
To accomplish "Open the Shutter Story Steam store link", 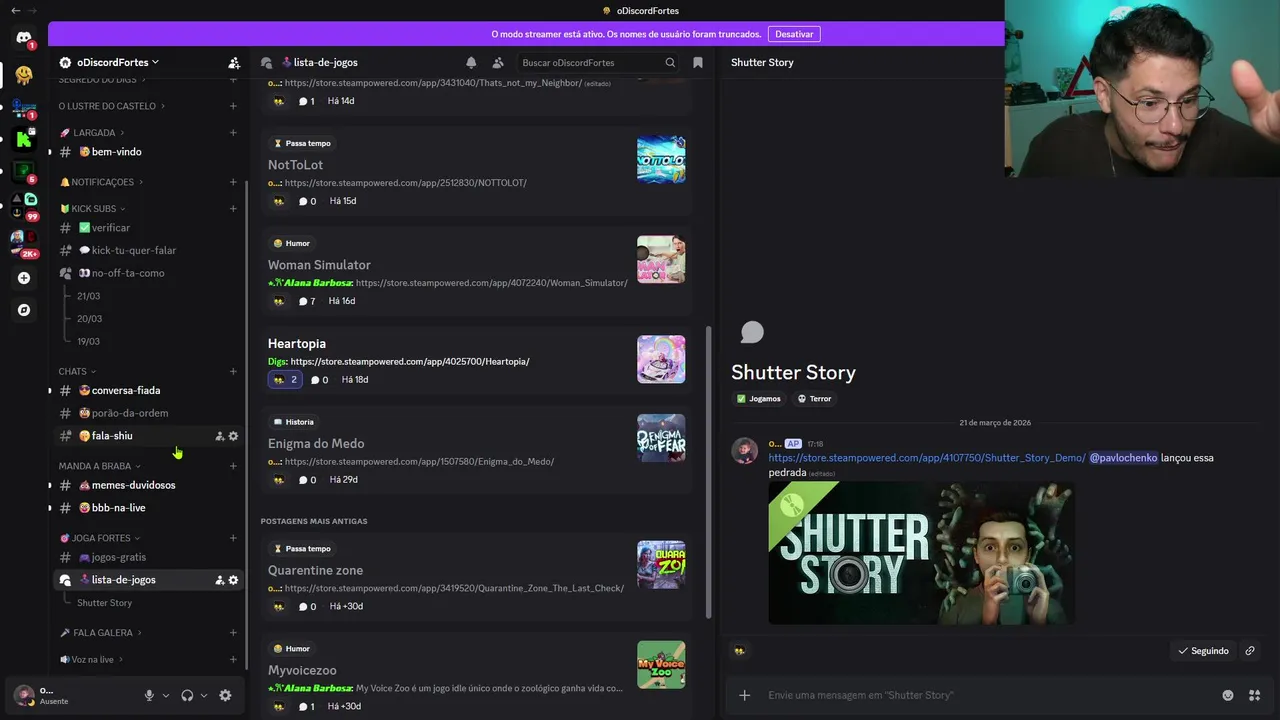I will [927, 458].
